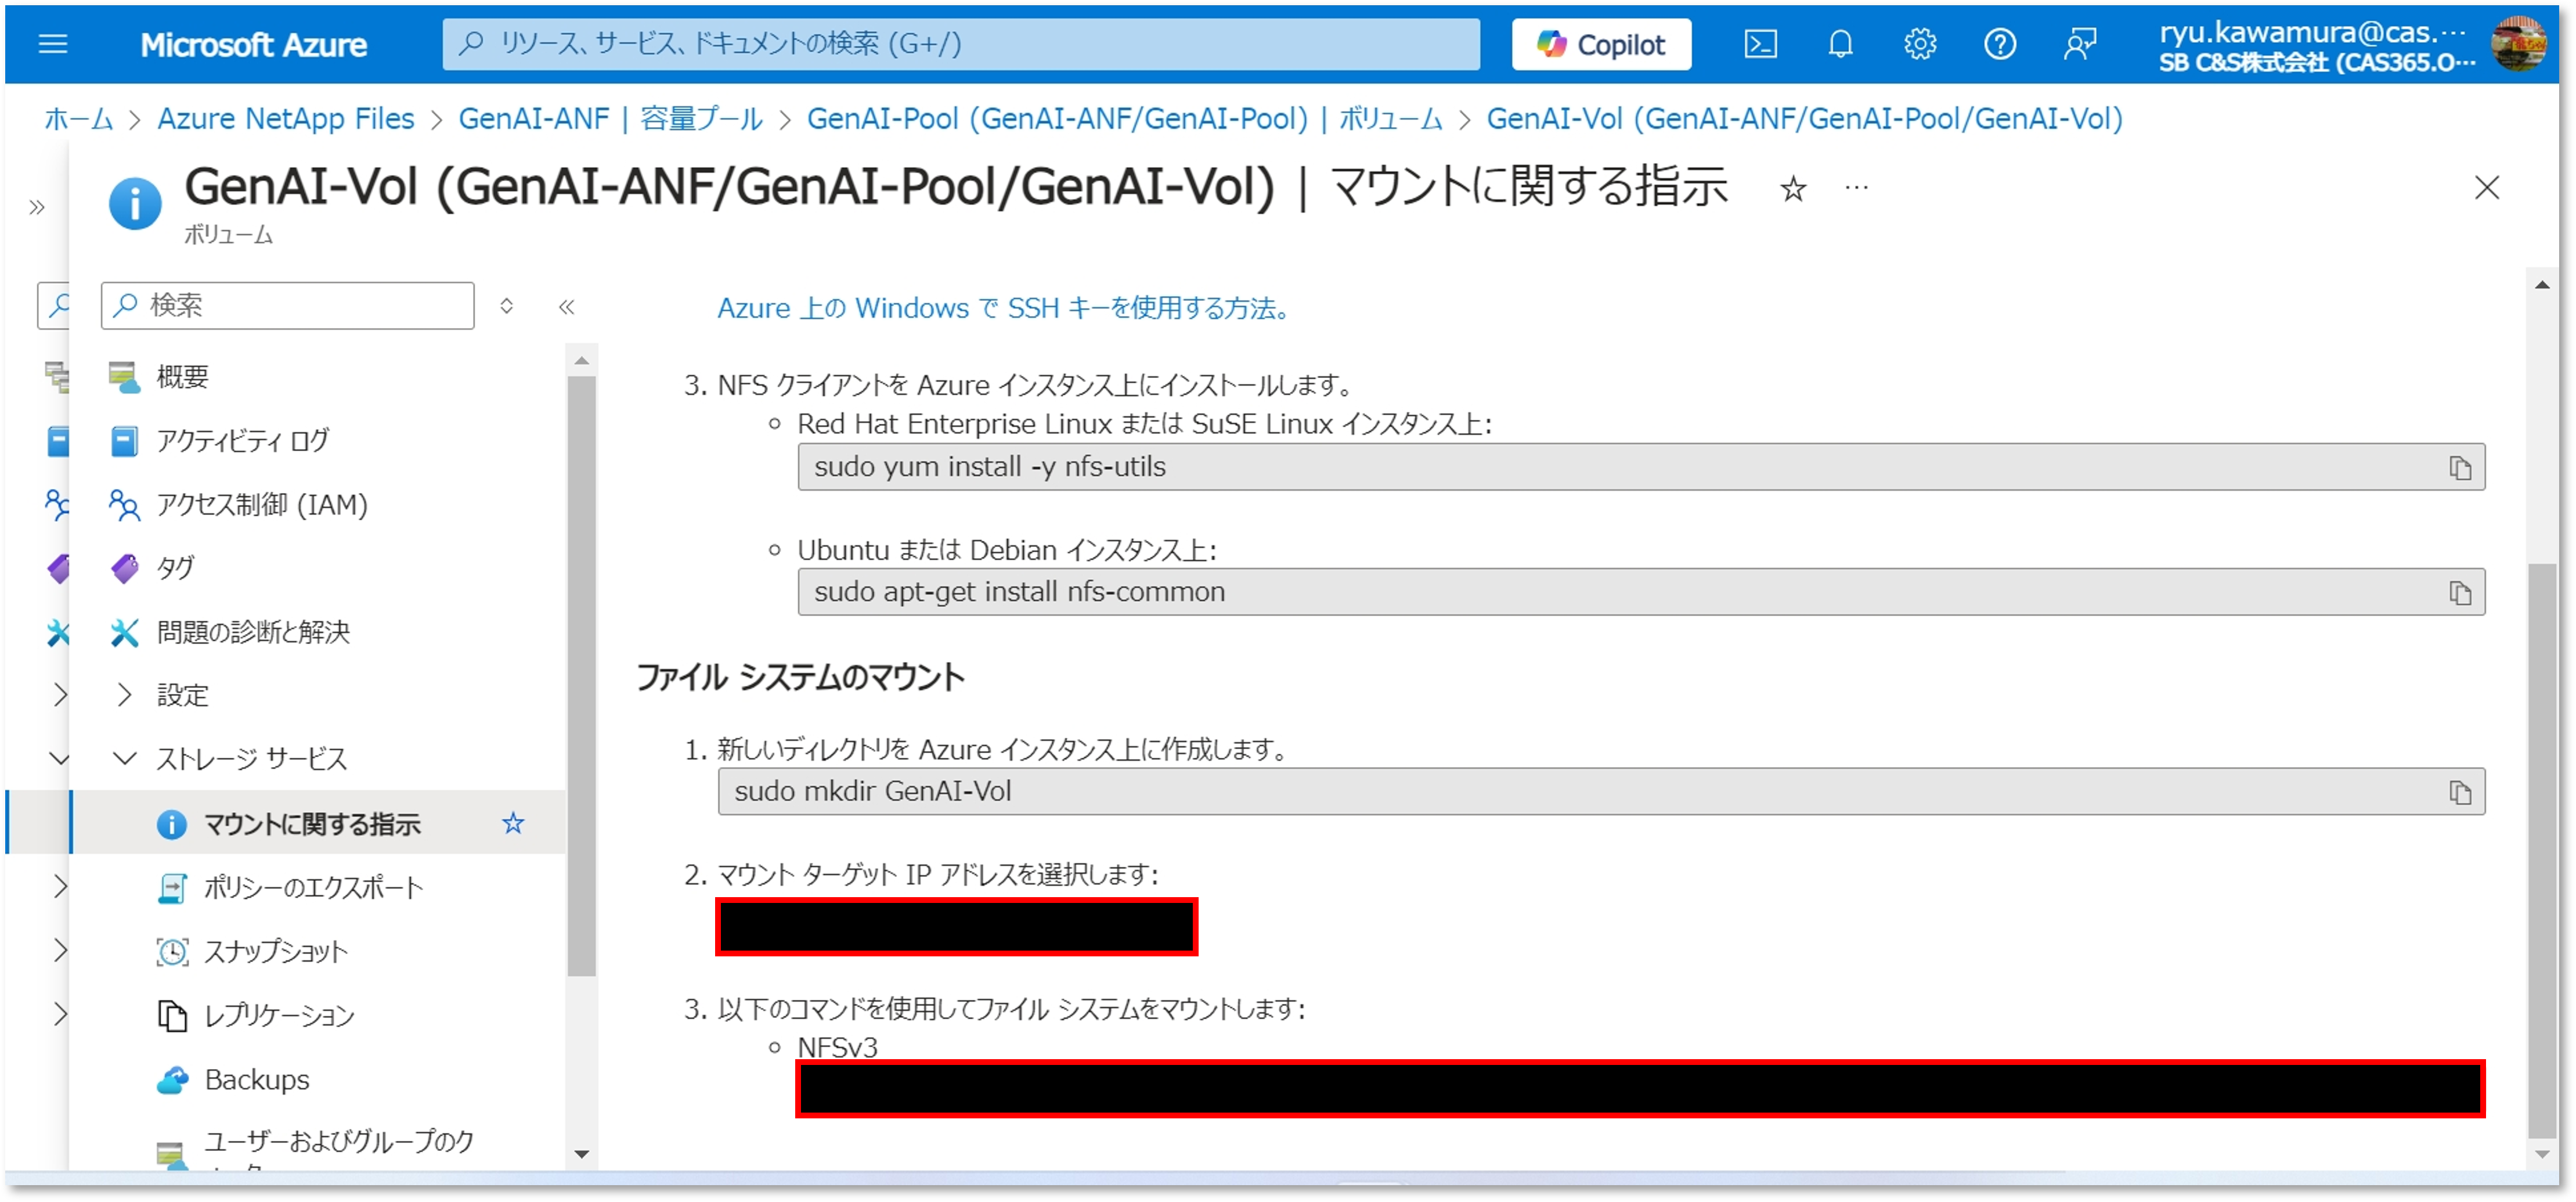Favorite this page with title star
2576x1202 pixels.
[1793, 188]
